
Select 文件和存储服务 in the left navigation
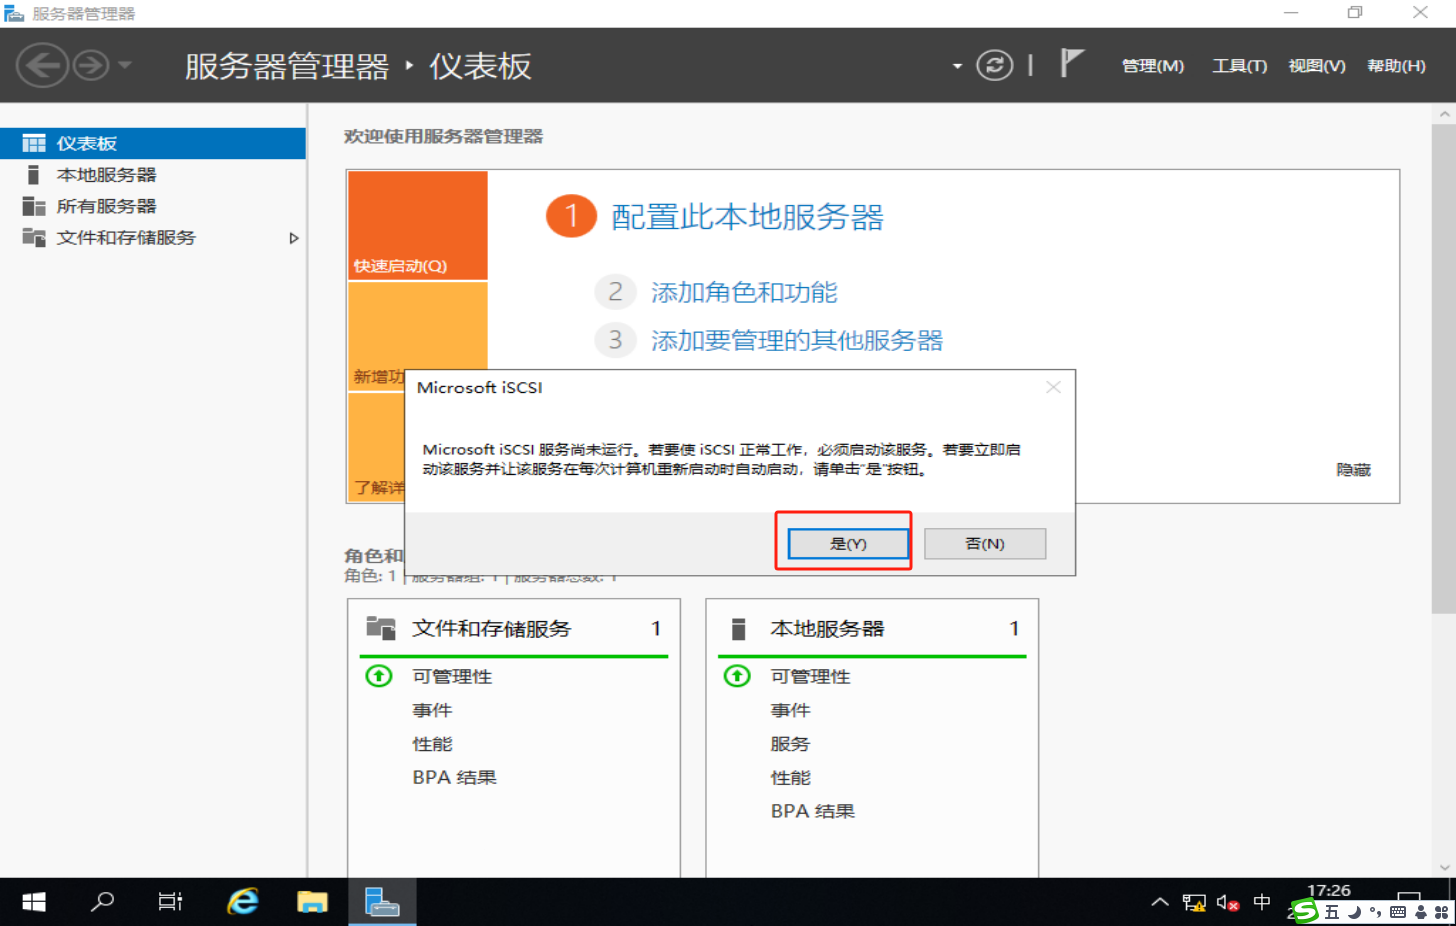[153, 238]
